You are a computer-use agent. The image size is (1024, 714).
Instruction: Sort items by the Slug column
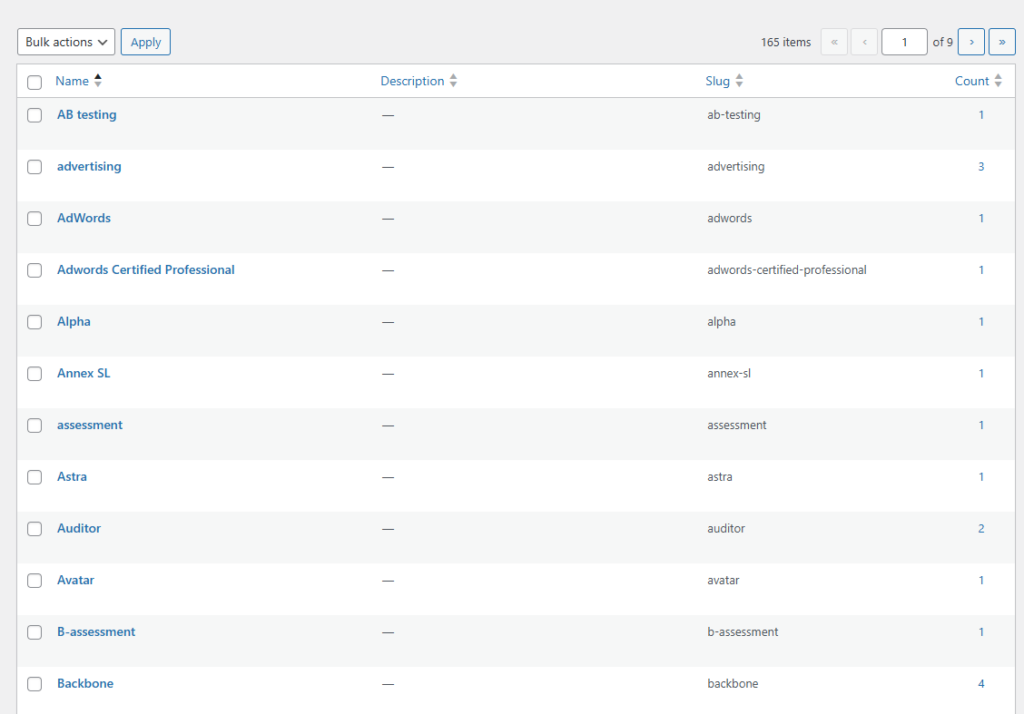point(718,80)
